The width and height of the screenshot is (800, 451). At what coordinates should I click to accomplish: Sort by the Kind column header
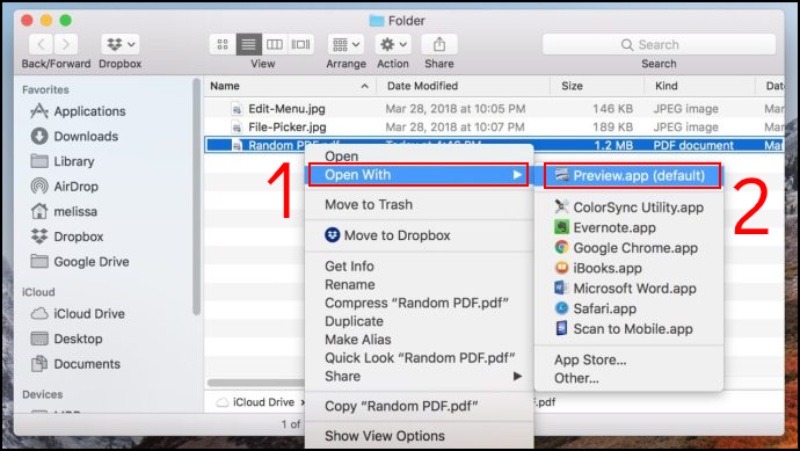699,86
